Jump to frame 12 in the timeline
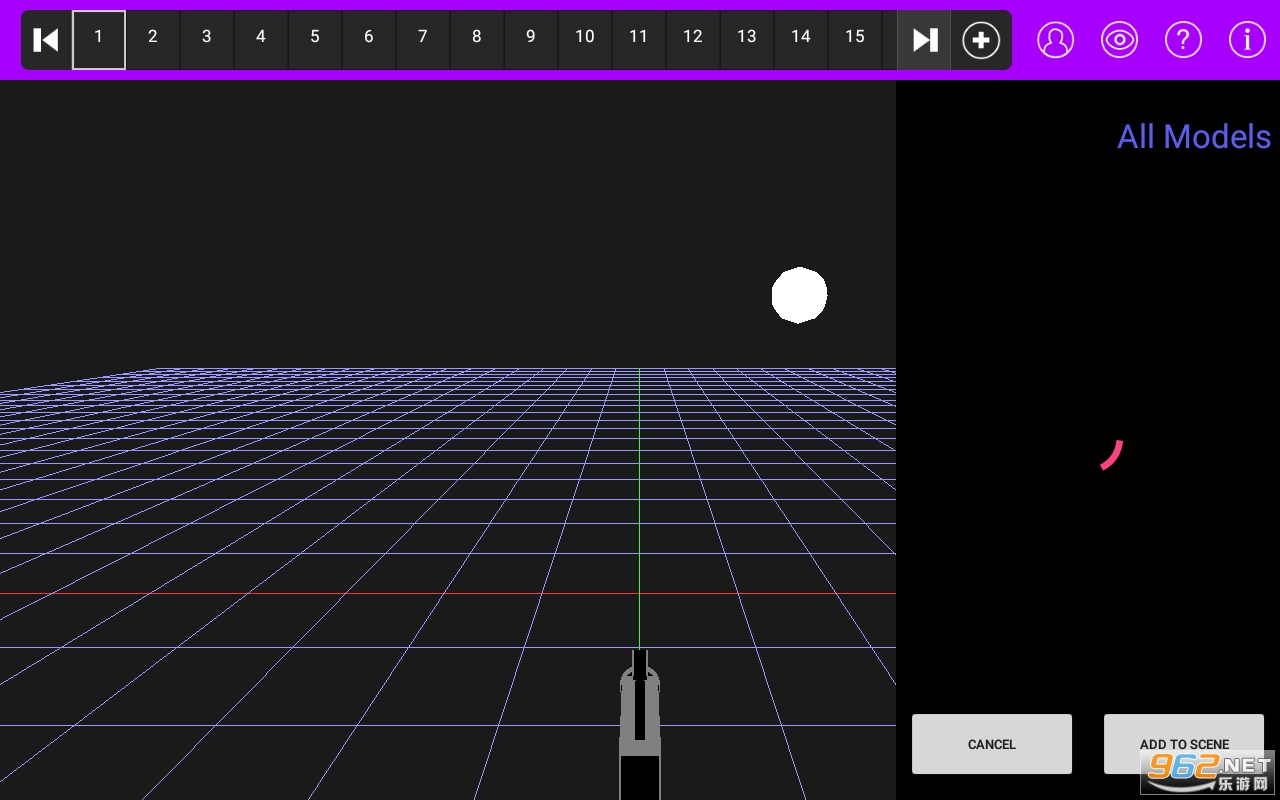This screenshot has height=800, width=1280. (x=693, y=39)
